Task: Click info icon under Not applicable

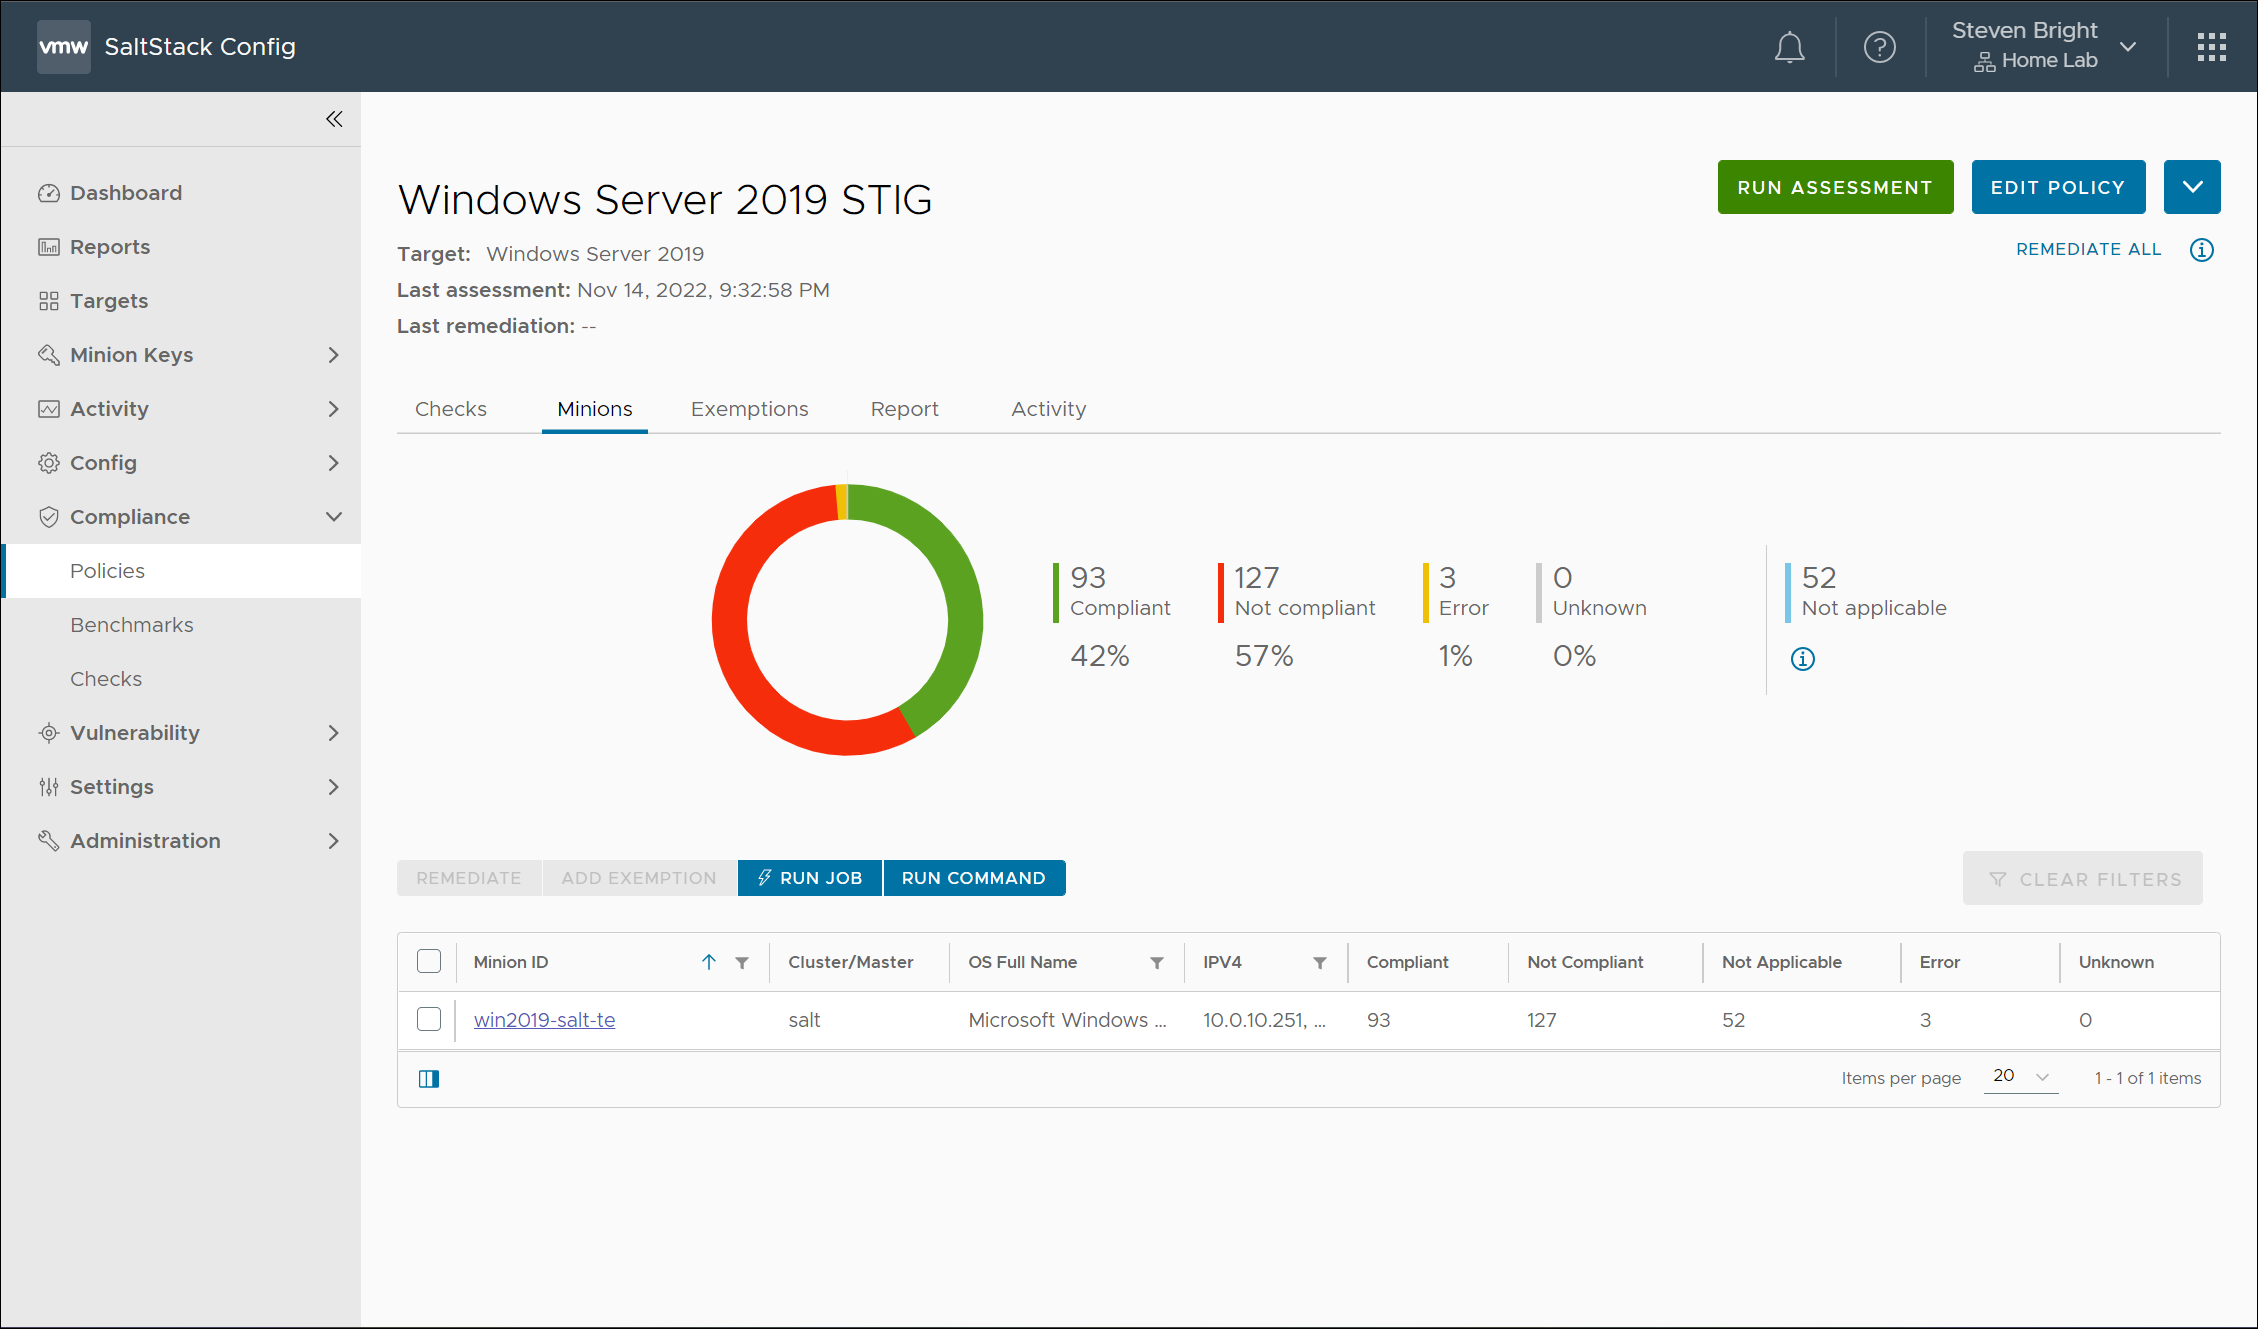Action: tap(1802, 659)
